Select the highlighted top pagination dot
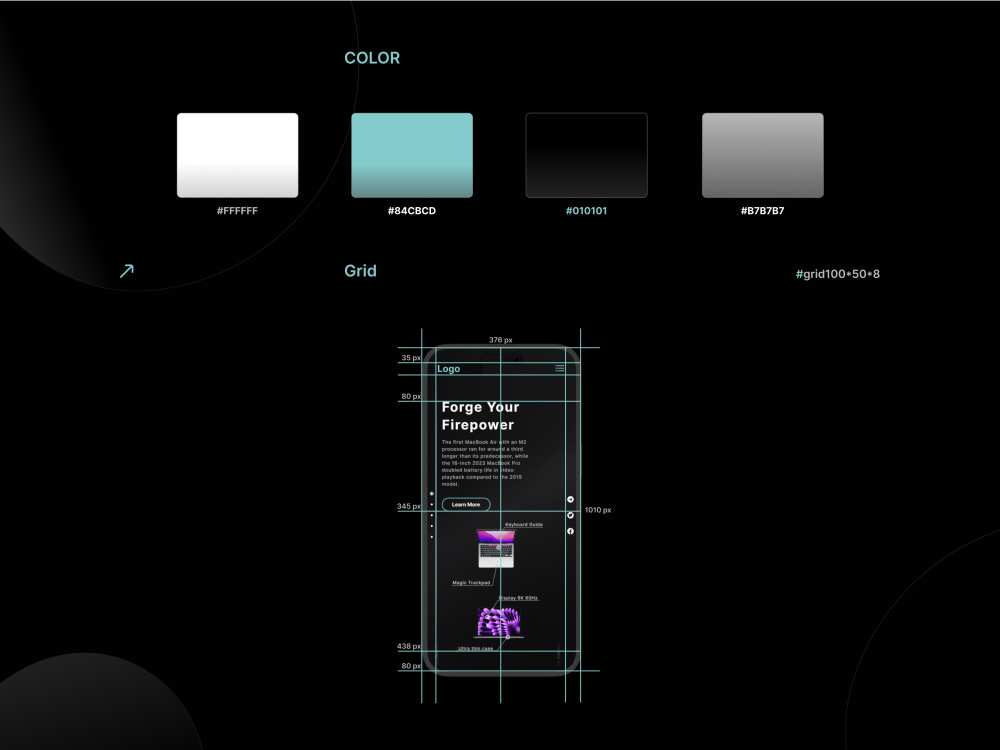This screenshot has width=1000, height=750. (432, 494)
